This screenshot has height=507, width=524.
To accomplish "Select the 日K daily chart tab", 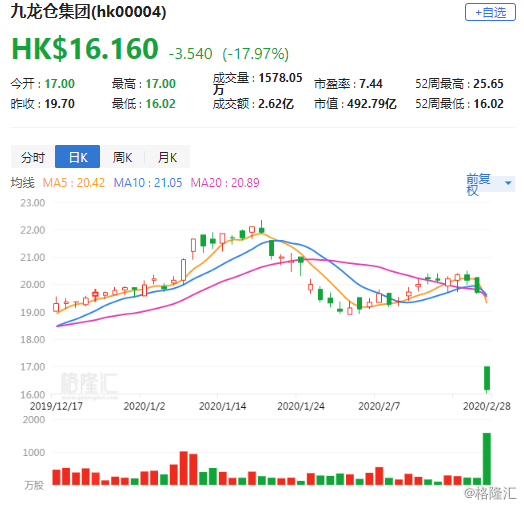I will (x=78, y=157).
